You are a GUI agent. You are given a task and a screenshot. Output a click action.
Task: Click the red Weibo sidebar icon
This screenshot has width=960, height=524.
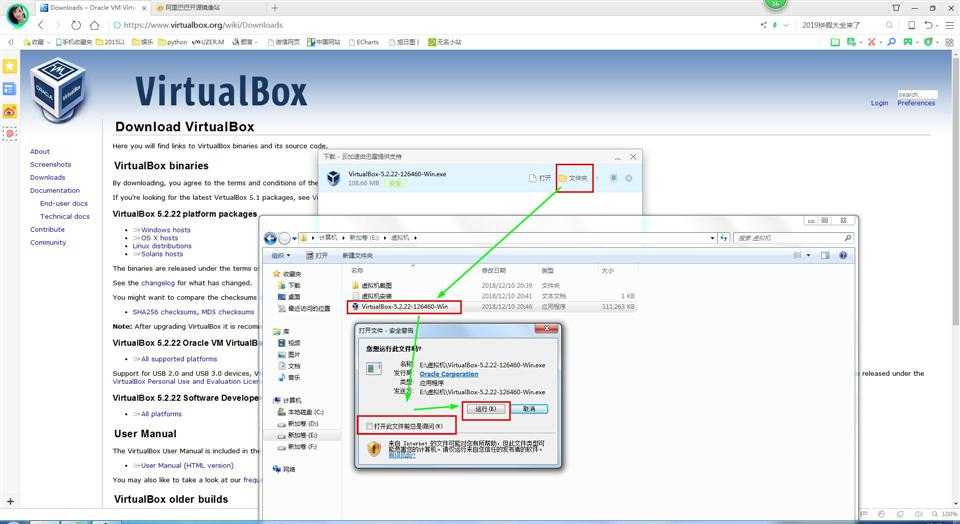[x=10, y=111]
